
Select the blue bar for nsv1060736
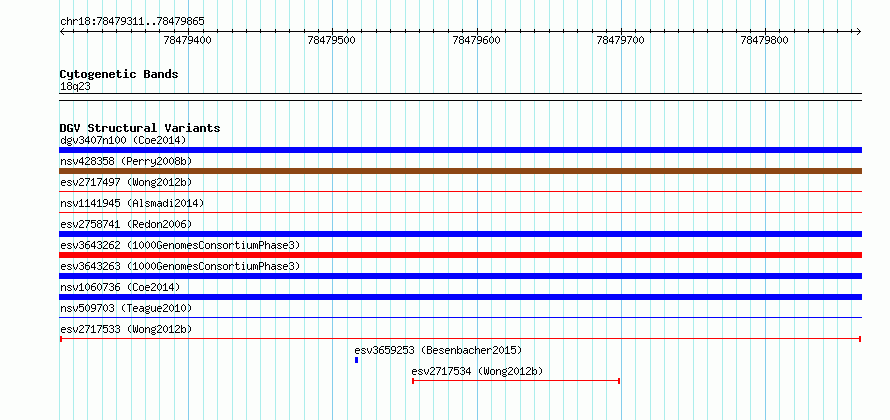[460, 297]
